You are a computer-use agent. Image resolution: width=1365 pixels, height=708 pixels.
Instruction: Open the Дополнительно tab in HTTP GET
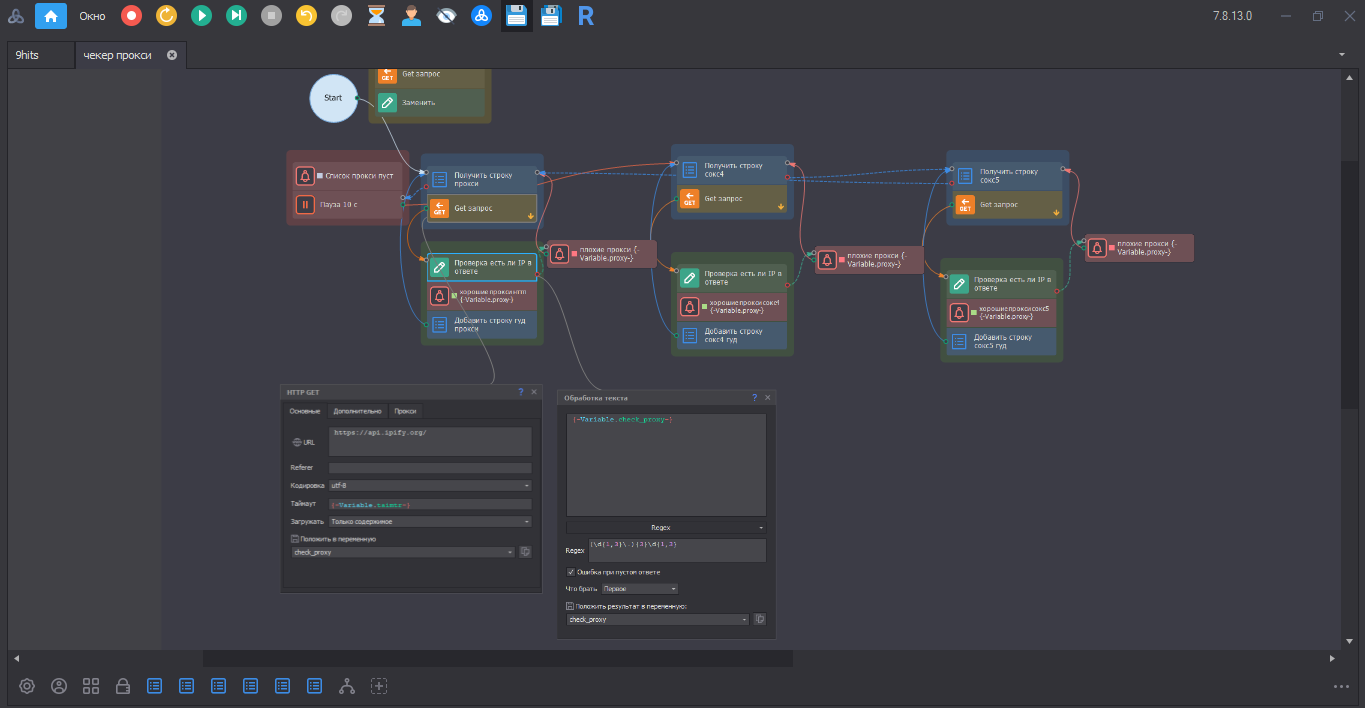tap(357, 411)
